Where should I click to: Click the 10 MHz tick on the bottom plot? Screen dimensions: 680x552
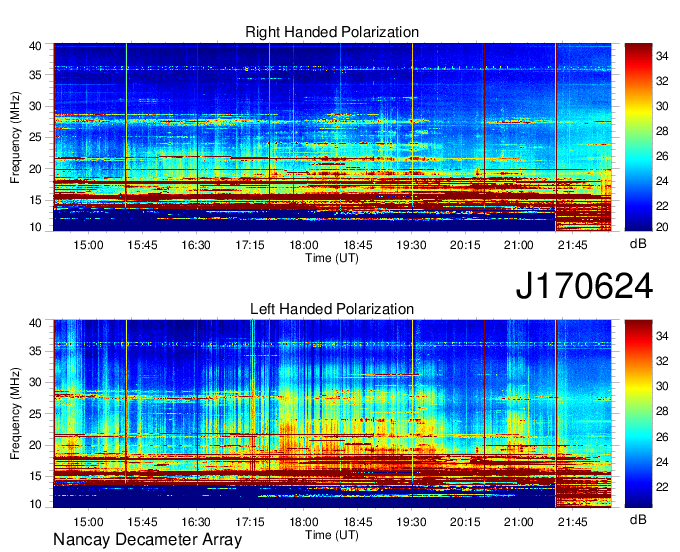coord(35,504)
